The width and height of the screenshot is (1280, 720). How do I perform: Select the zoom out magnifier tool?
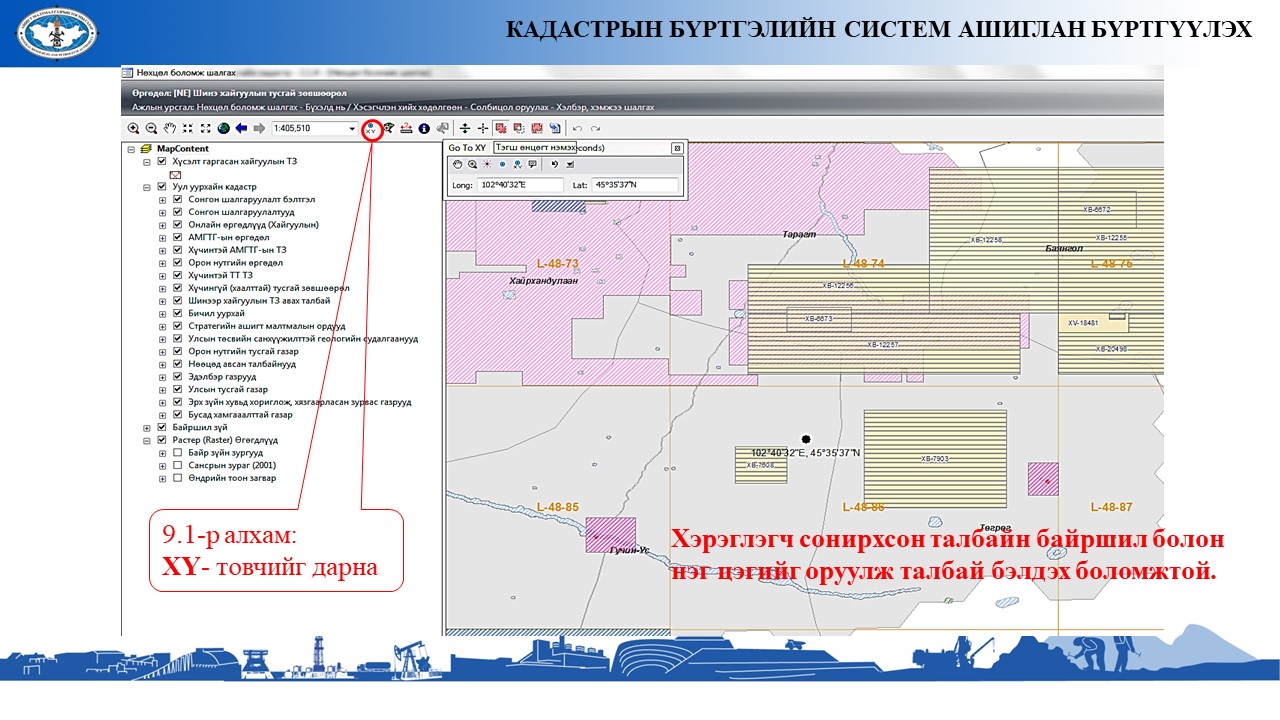151,129
